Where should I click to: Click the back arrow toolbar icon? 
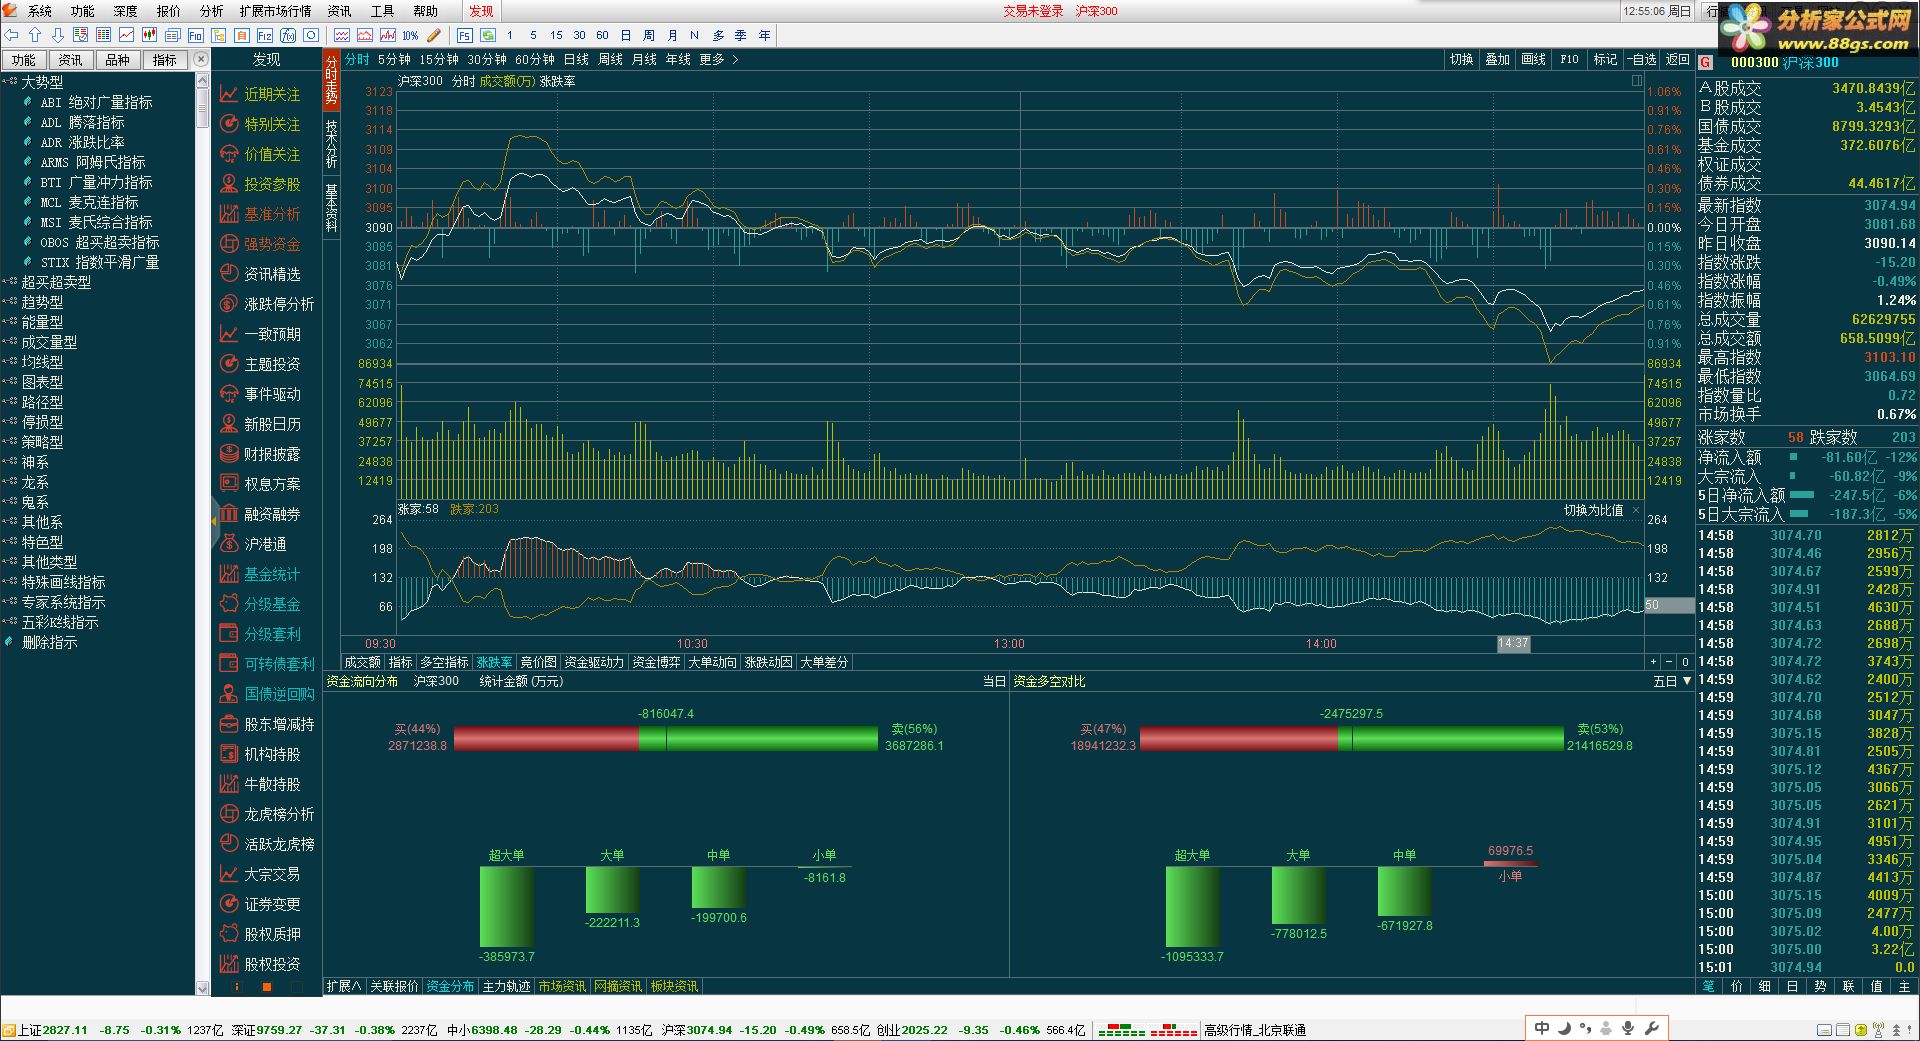(11, 35)
